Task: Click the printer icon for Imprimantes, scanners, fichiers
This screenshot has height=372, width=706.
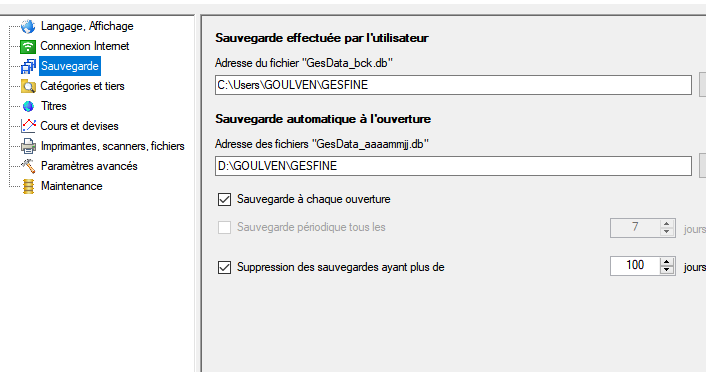Action: (x=28, y=146)
